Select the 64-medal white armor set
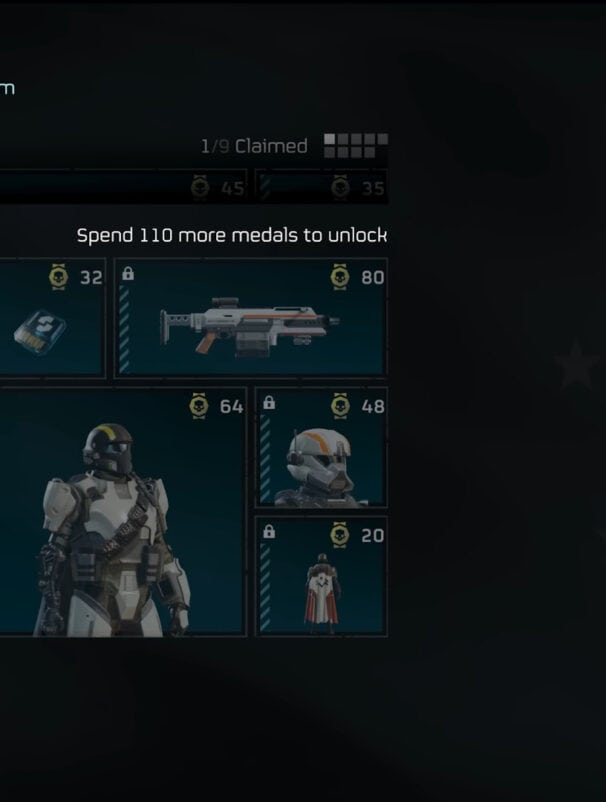Image resolution: width=606 pixels, height=802 pixels. coord(123,511)
